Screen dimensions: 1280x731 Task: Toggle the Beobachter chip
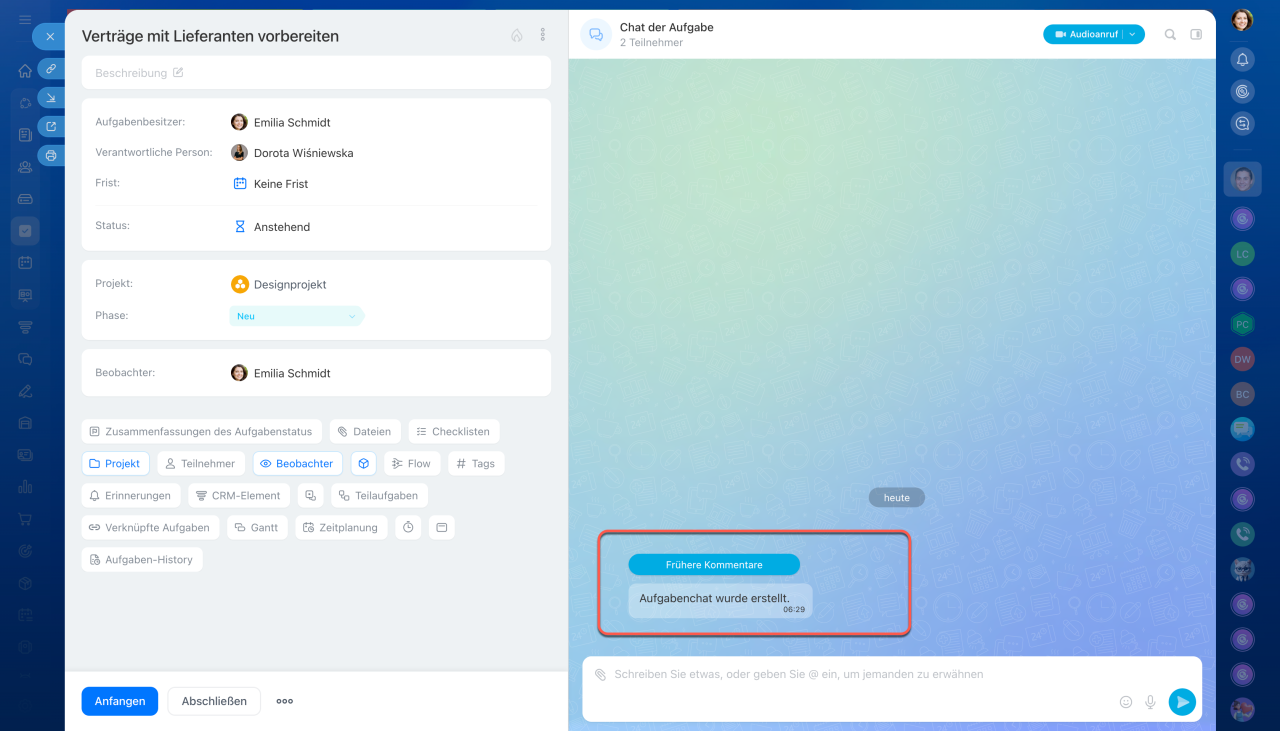click(297, 463)
